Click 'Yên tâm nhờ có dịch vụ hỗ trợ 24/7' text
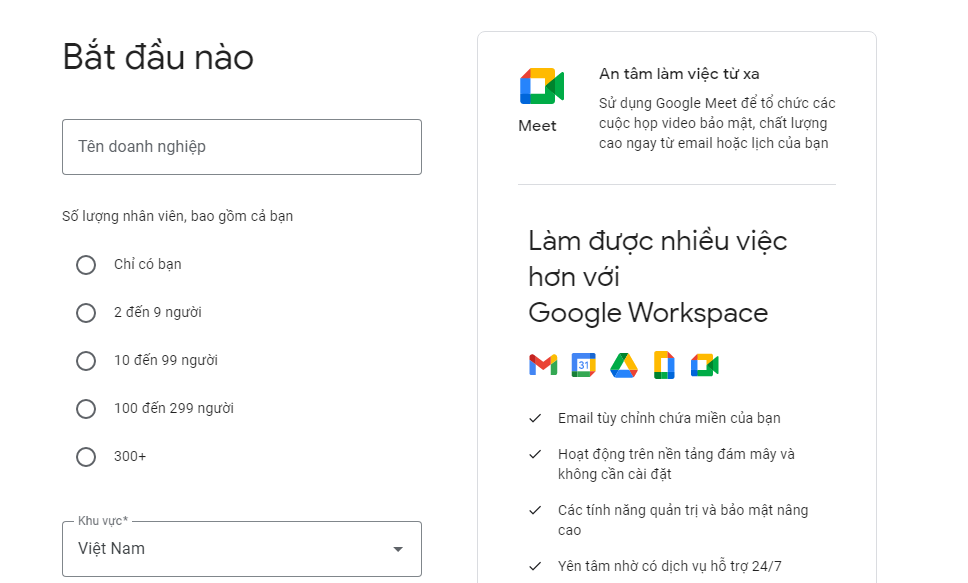968x583 pixels. click(670, 566)
